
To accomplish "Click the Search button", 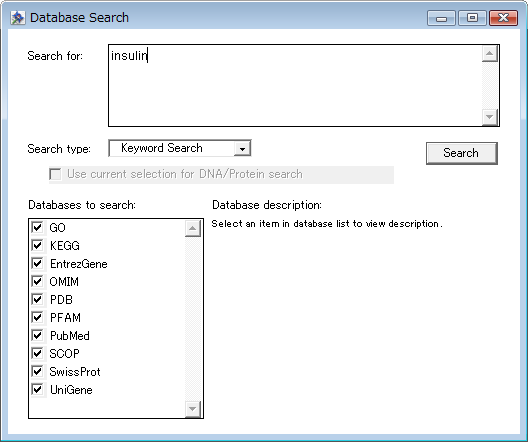I will click(x=462, y=153).
